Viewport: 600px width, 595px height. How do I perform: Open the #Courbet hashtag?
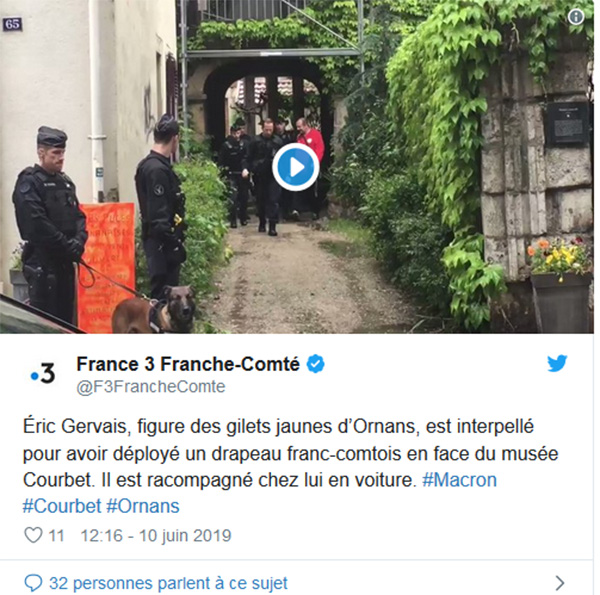62,506
